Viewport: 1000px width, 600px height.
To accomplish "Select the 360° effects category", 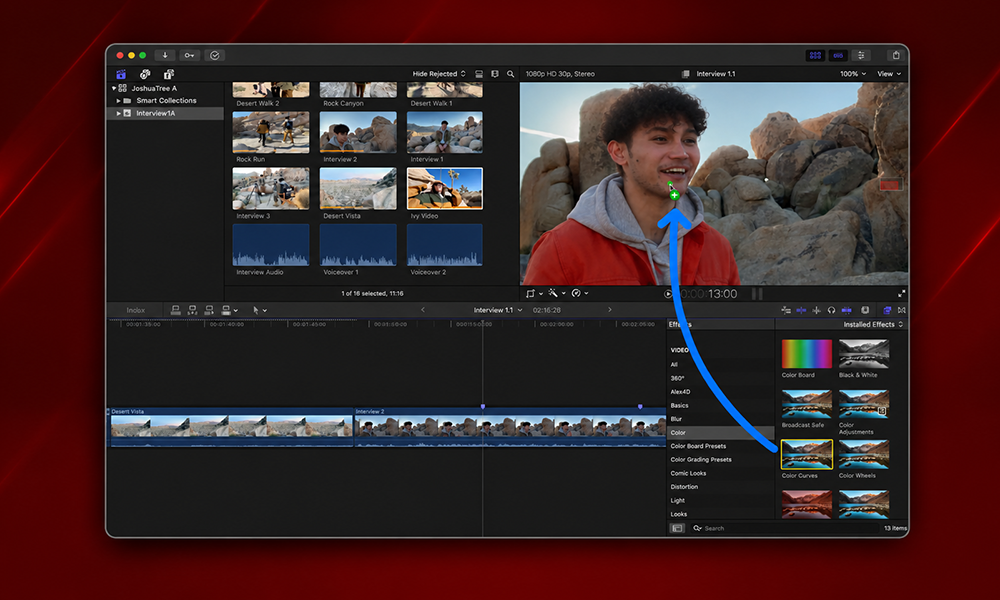I will pyautogui.click(x=677, y=378).
